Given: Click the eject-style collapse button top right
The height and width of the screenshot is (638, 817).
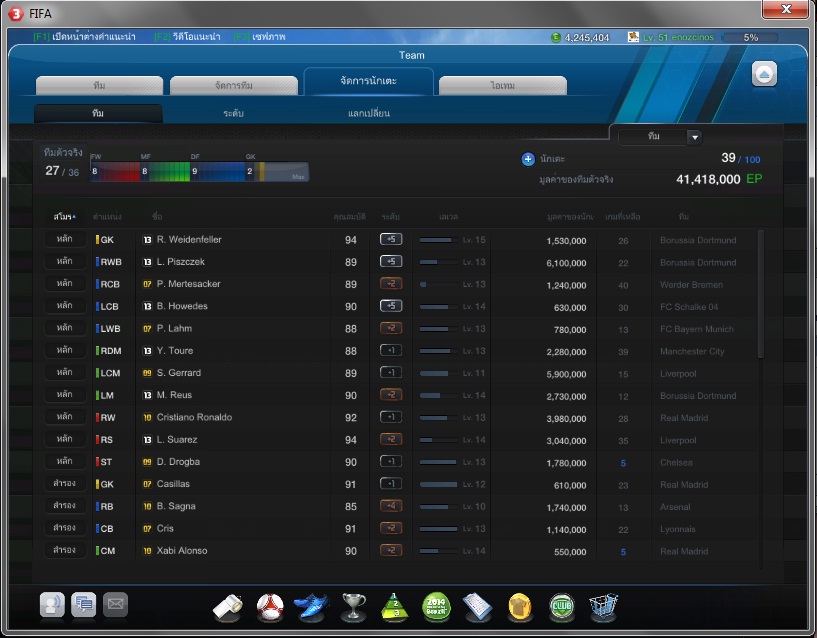Looking at the screenshot, I should pos(764,74).
